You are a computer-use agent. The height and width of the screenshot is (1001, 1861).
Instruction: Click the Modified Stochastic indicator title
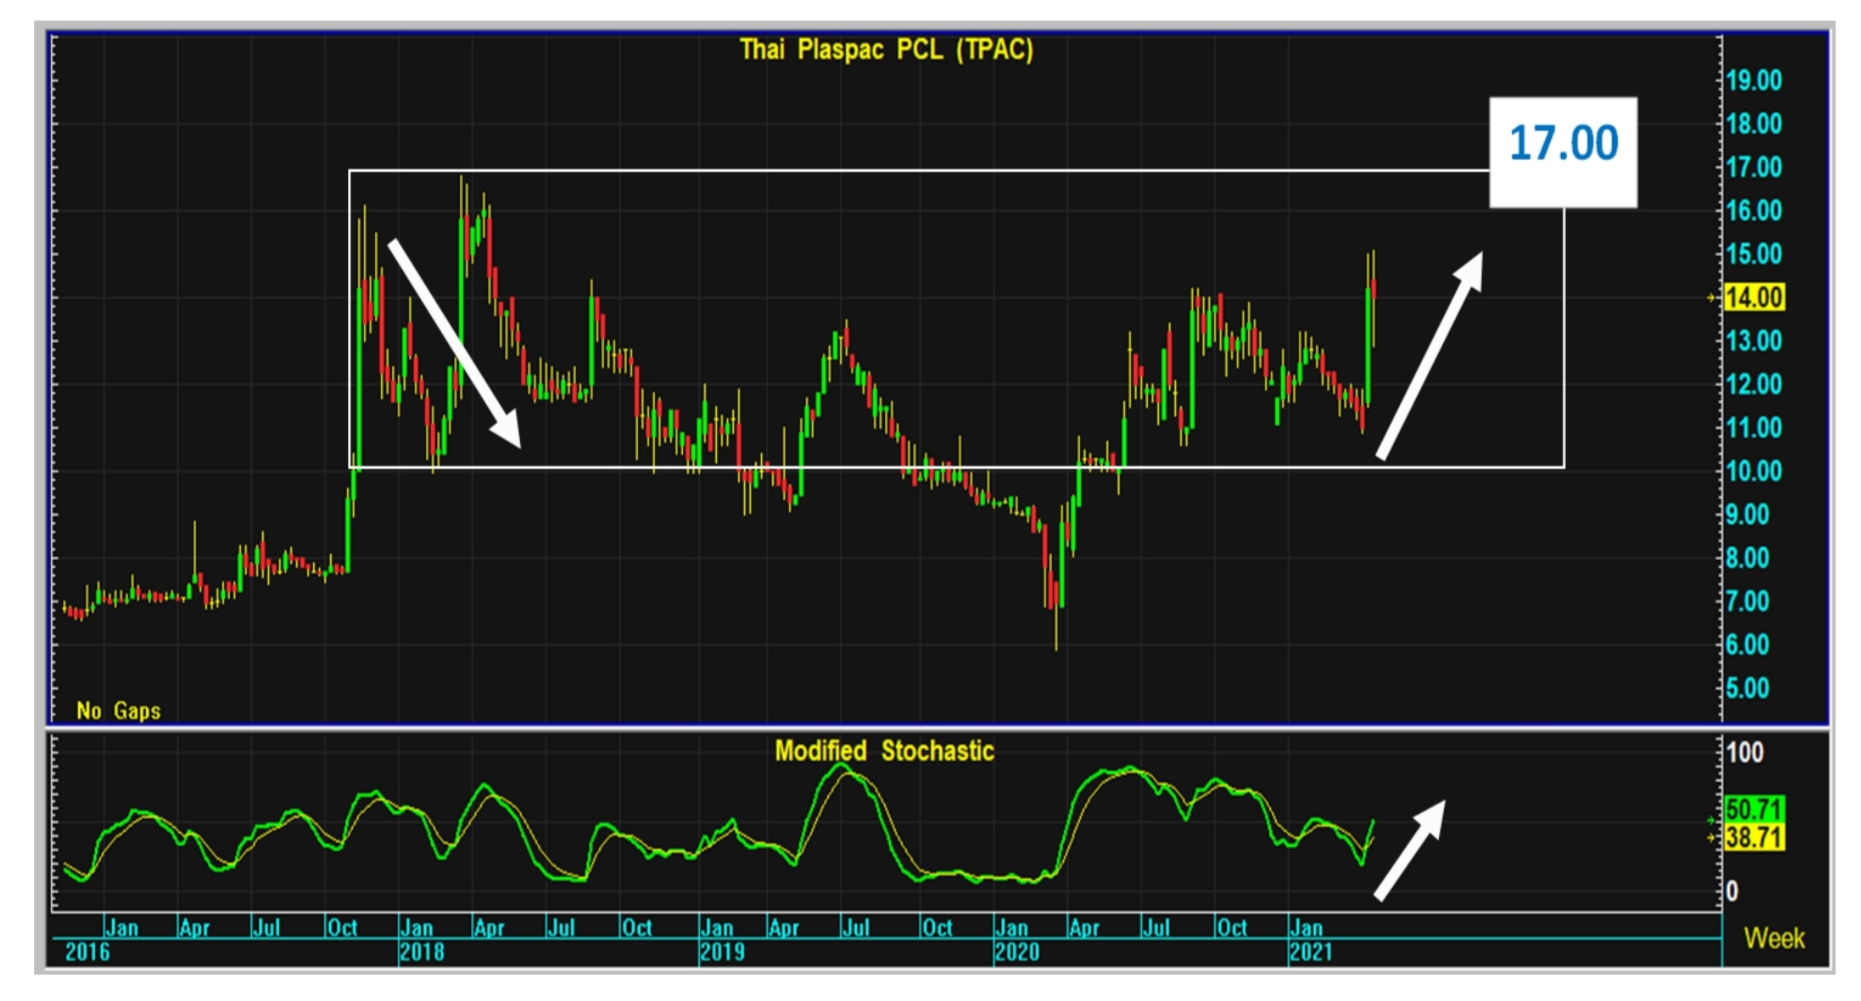tap(884, 751)
